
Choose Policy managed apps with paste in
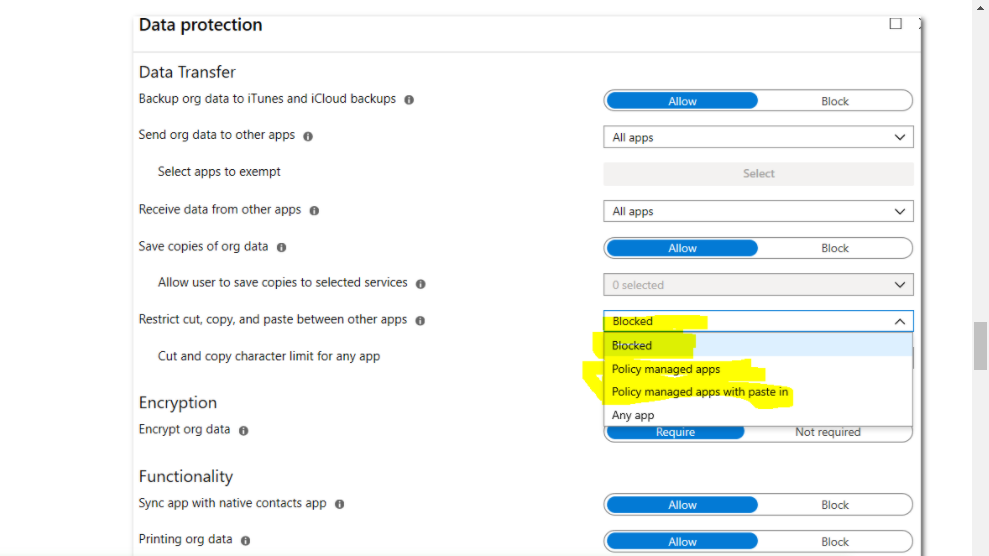[x=758, y=392]
